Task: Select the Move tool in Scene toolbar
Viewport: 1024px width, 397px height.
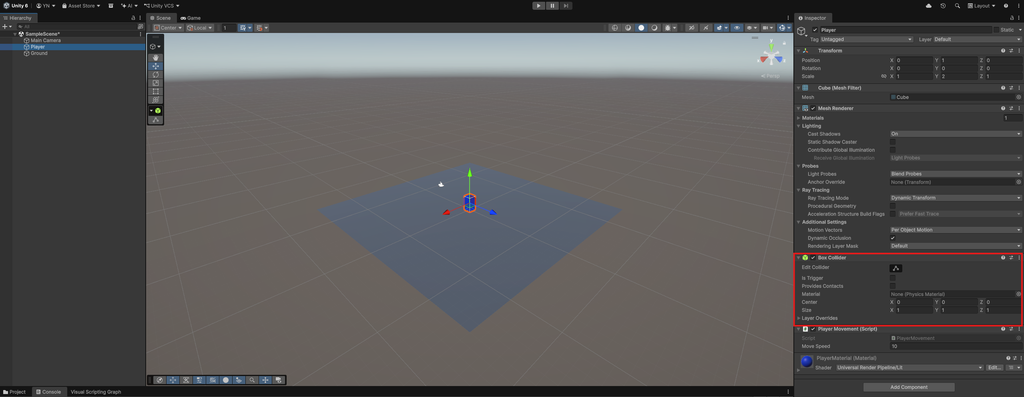Action: point(155,67)
